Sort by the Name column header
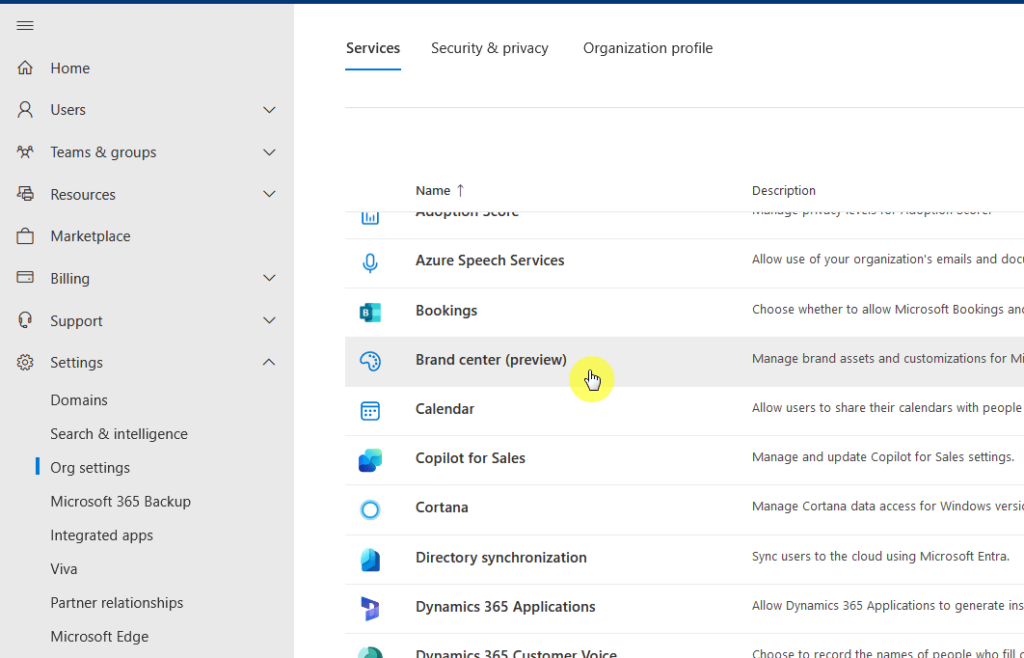Screen dimensions: 1024x658 (x=433, y=190)
